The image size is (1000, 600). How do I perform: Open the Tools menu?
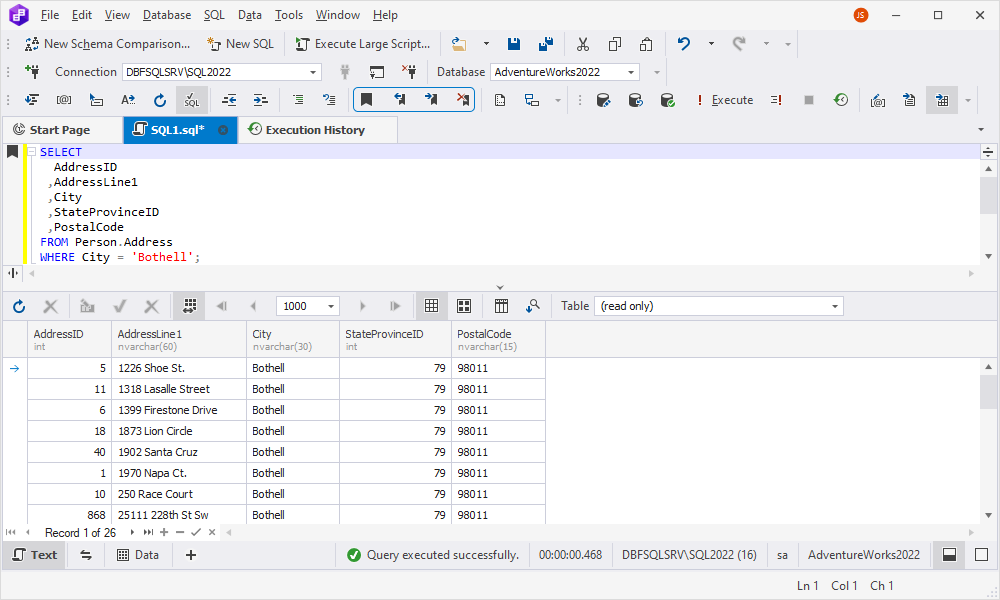289,15
